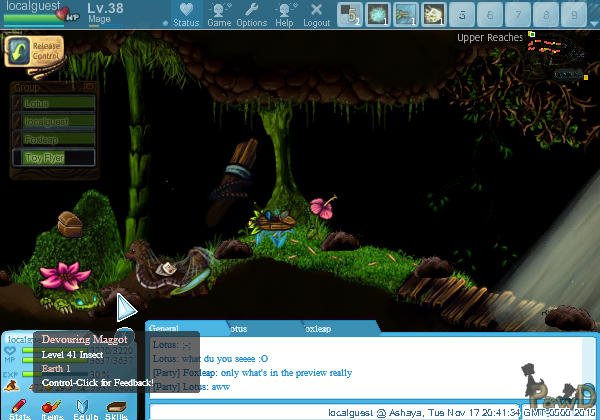Switch to the General chat tab
Viewport: 600px width, 420px height.
pos(186,329)
